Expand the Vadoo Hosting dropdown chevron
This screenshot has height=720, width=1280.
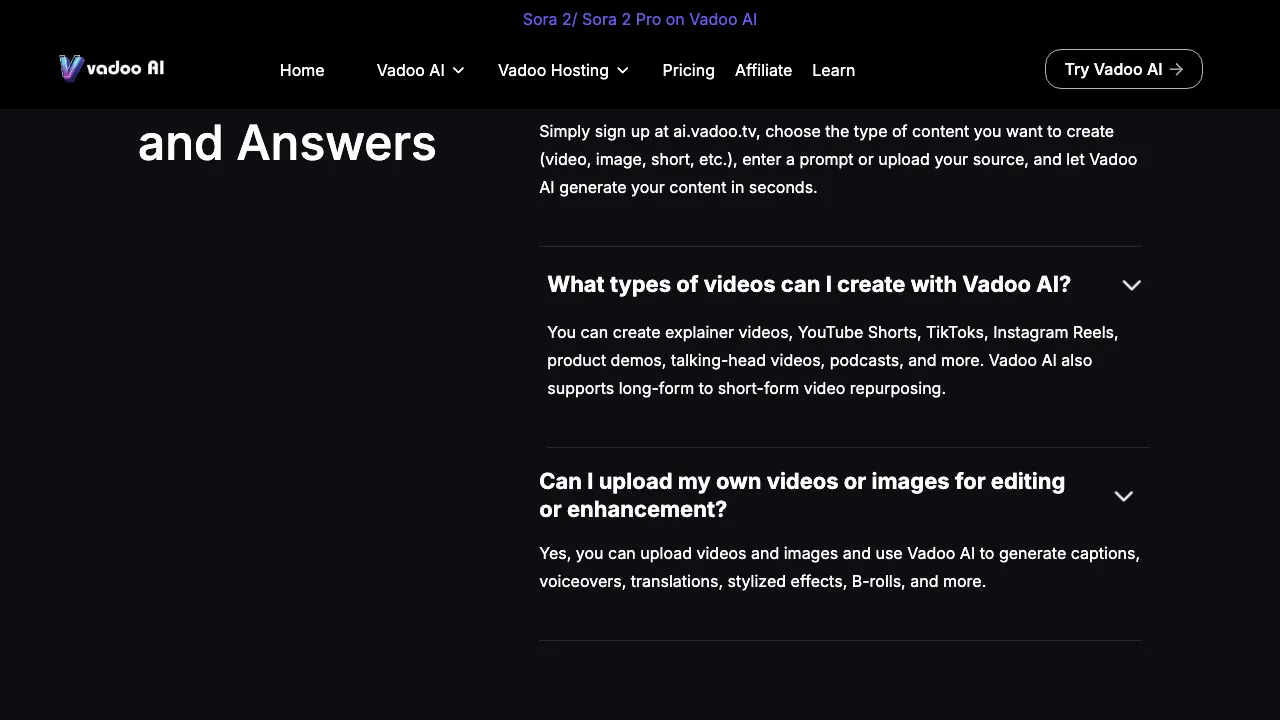623,70
